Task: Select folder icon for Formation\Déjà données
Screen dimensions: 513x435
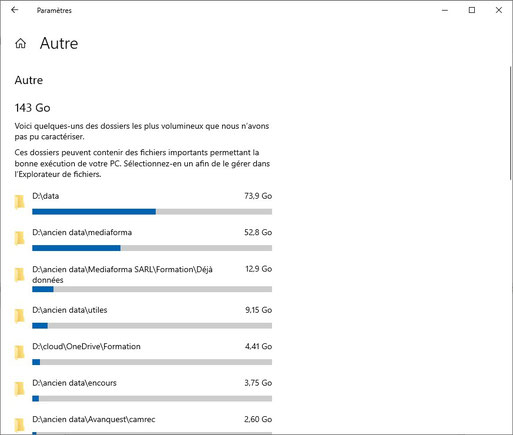Action: pos(19,275)
